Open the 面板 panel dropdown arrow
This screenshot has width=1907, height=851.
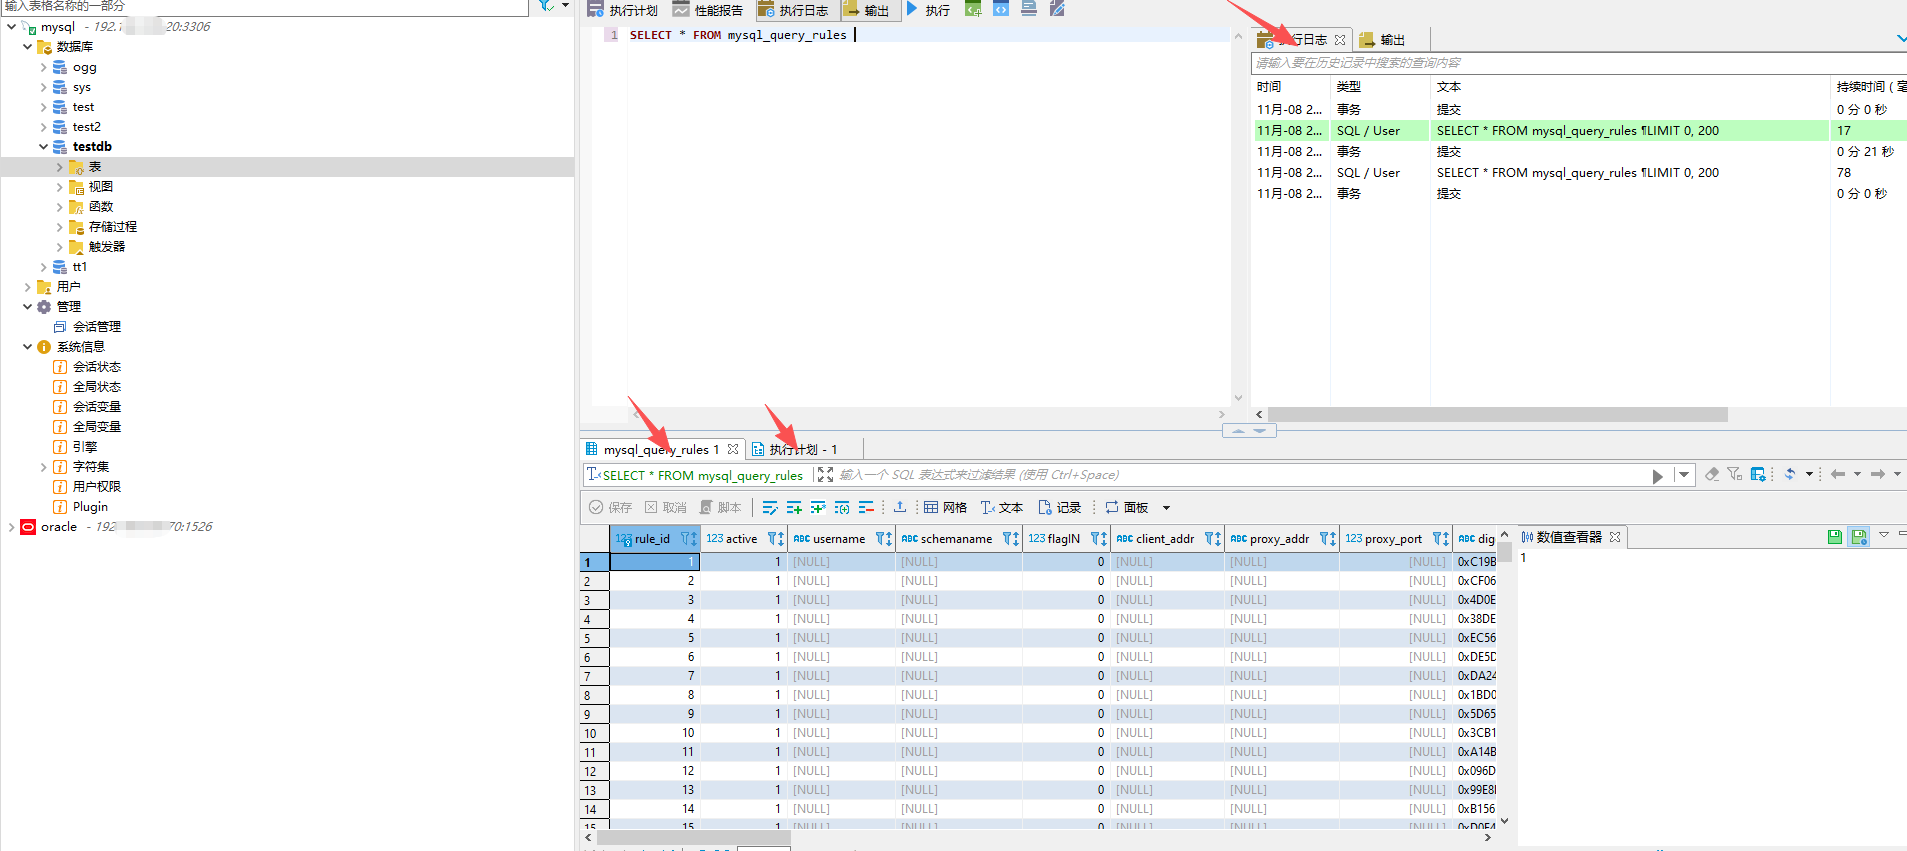(x=1166, y=508)
